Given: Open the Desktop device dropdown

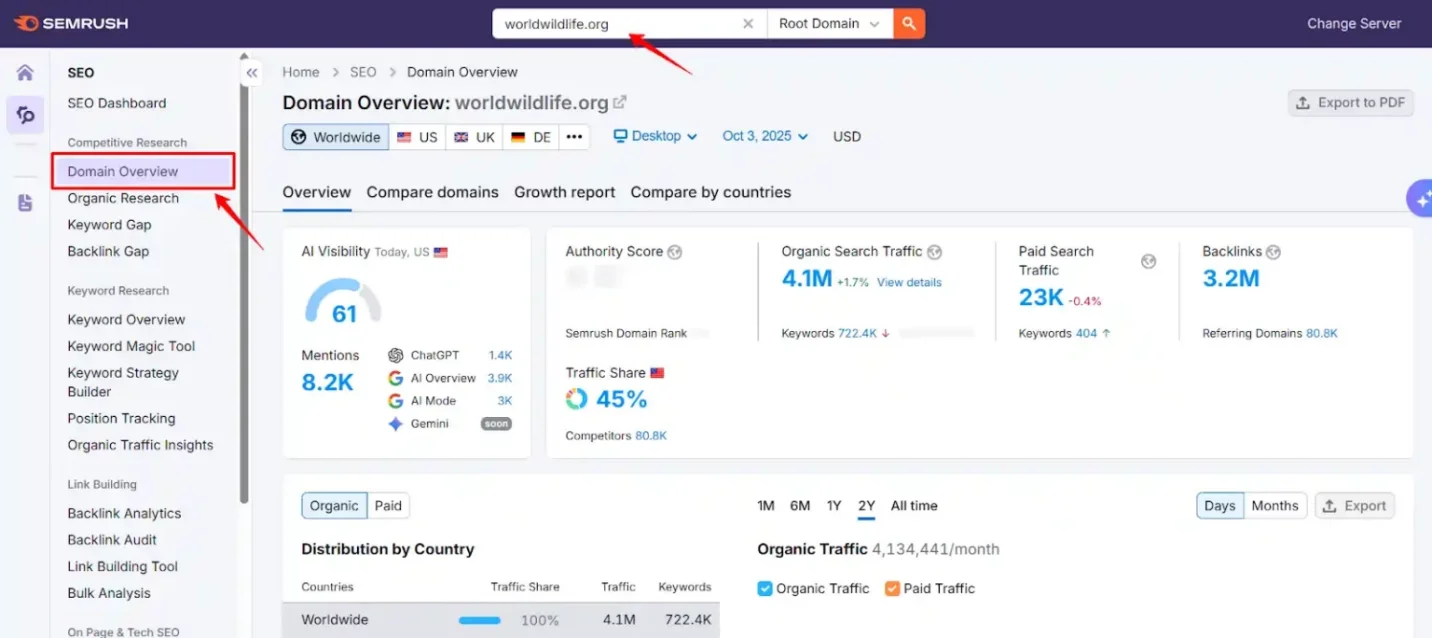Looking at the screenshot, I should tap(655, 136).
